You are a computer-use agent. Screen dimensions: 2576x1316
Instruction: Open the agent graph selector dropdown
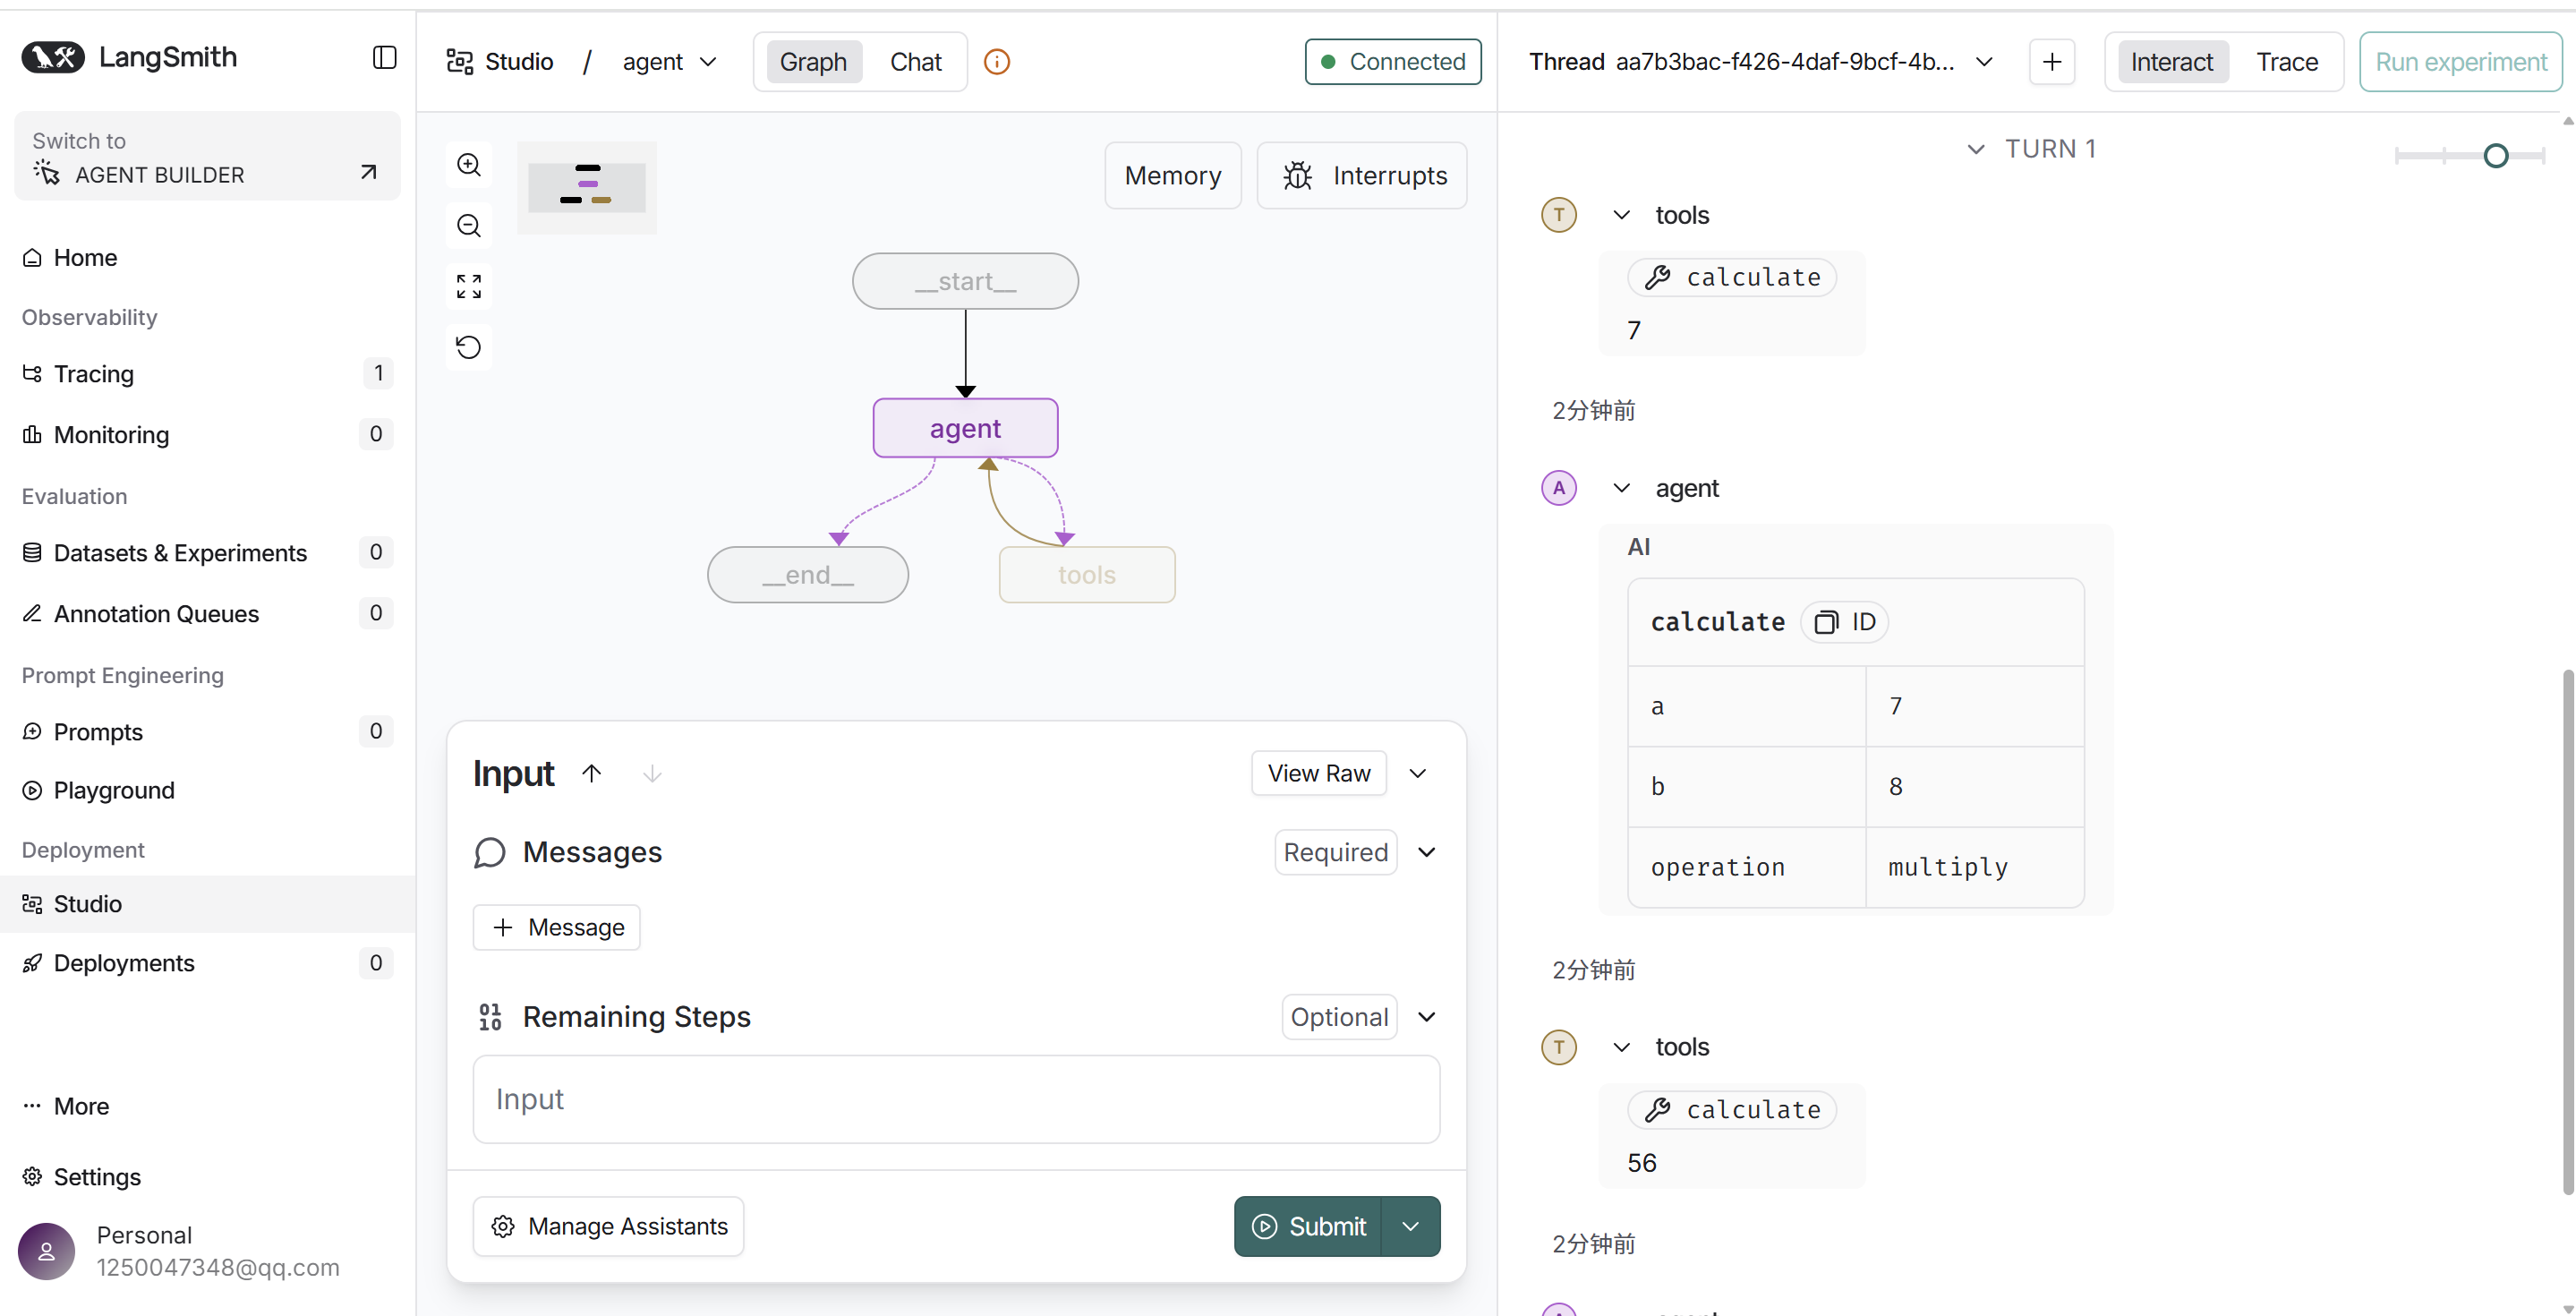point(669,62)
